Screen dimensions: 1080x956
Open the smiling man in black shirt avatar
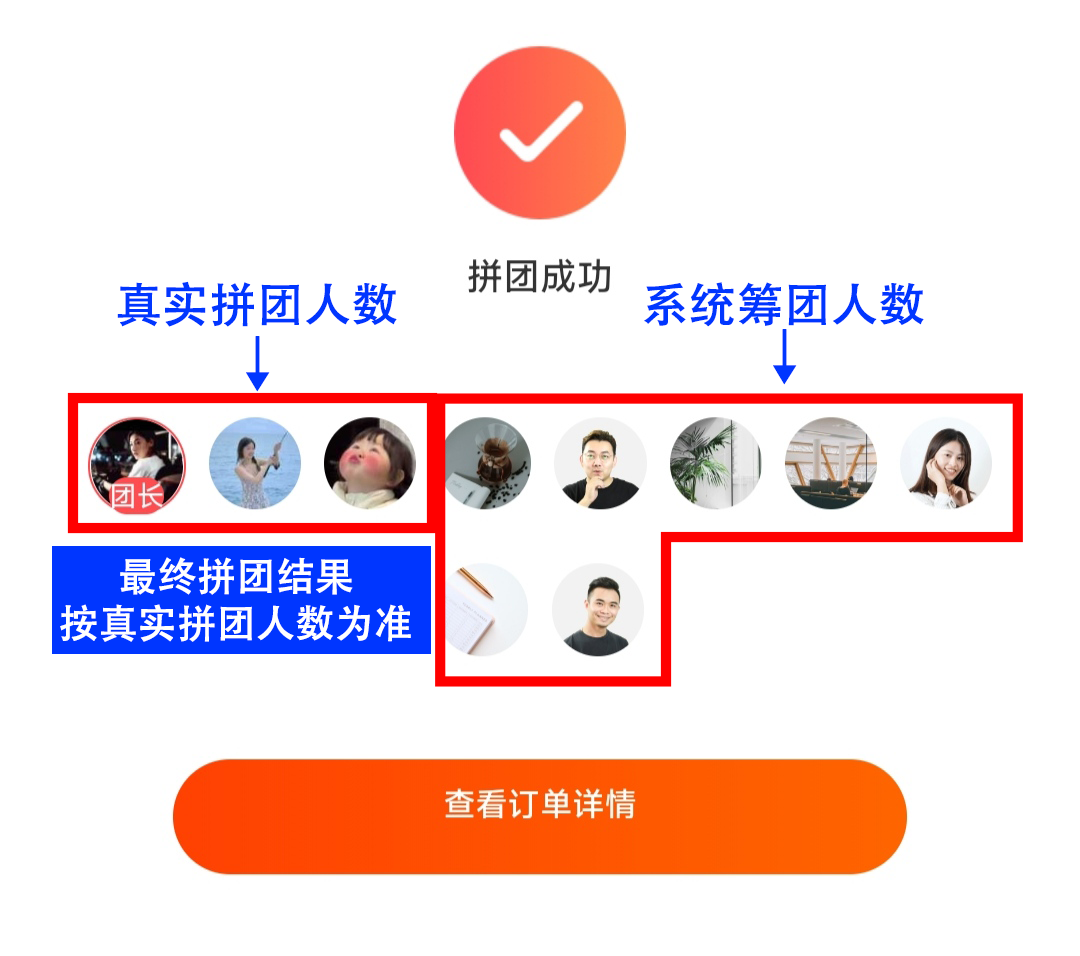598,610
